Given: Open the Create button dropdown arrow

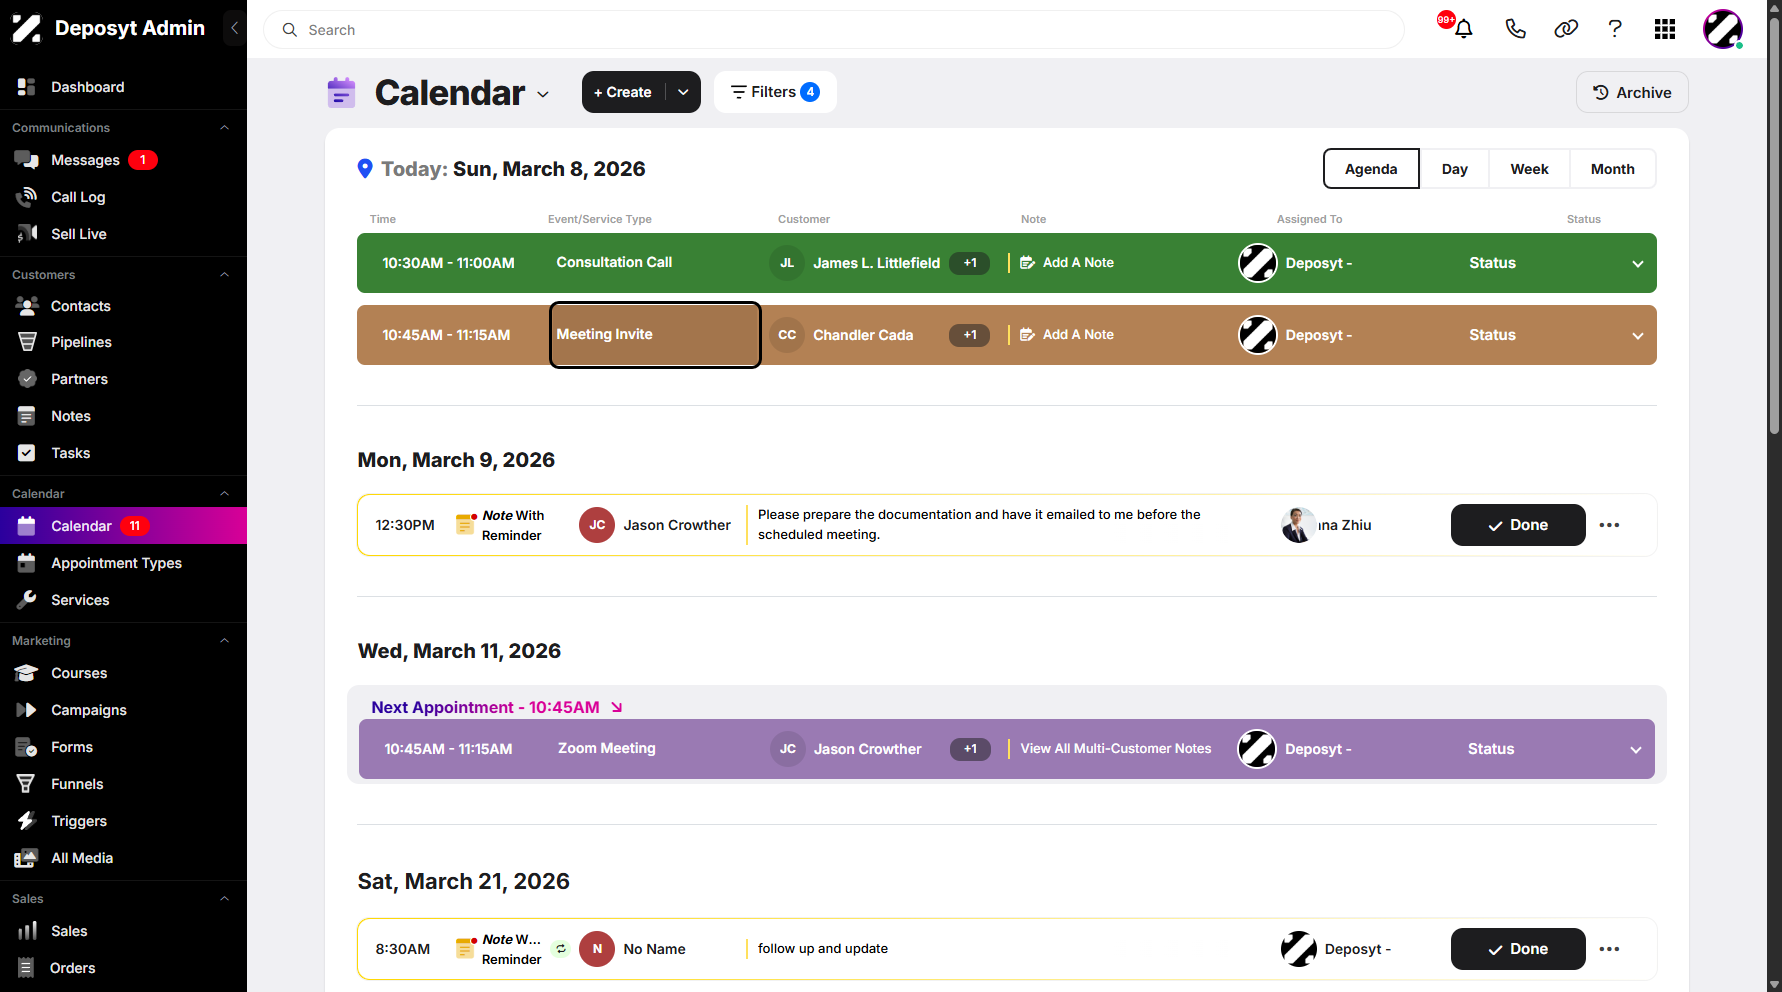Looking at the screenshot, I should coord(683,92).
